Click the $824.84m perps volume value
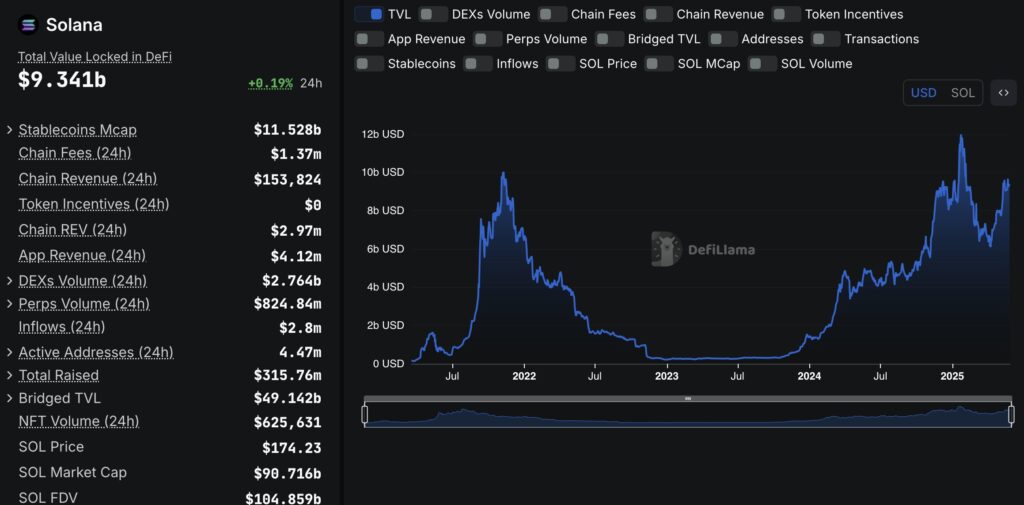 click(x=287, y=304)
